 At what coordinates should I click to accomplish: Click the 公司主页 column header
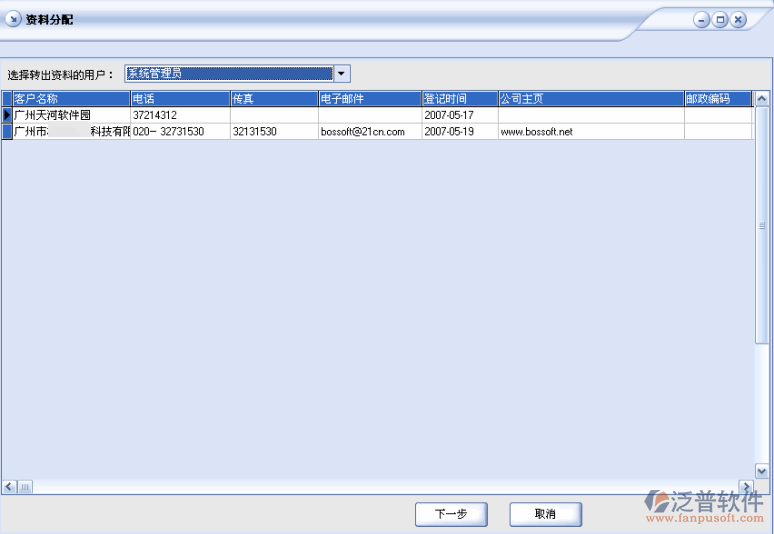pyautogui.click(x=591, y=99)
